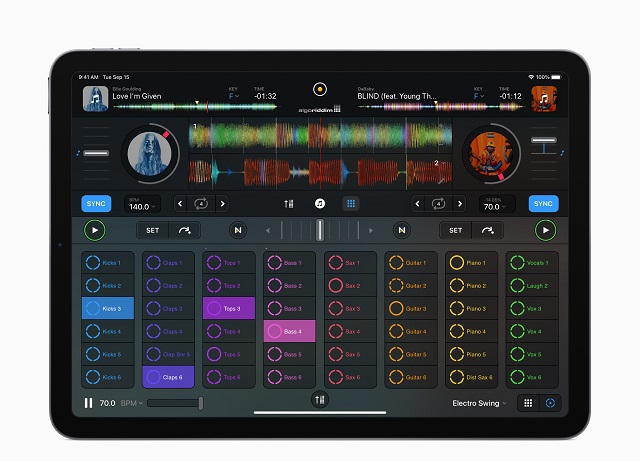
Task: Tap left deck jump-to-cue arrow icon
Action: click(x=184, y=230)
